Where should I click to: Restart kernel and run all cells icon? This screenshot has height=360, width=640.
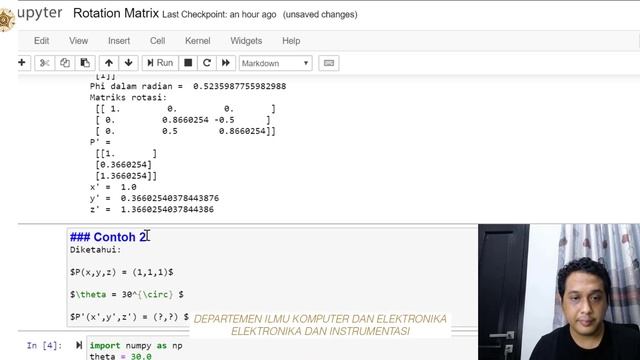[226, 63]
